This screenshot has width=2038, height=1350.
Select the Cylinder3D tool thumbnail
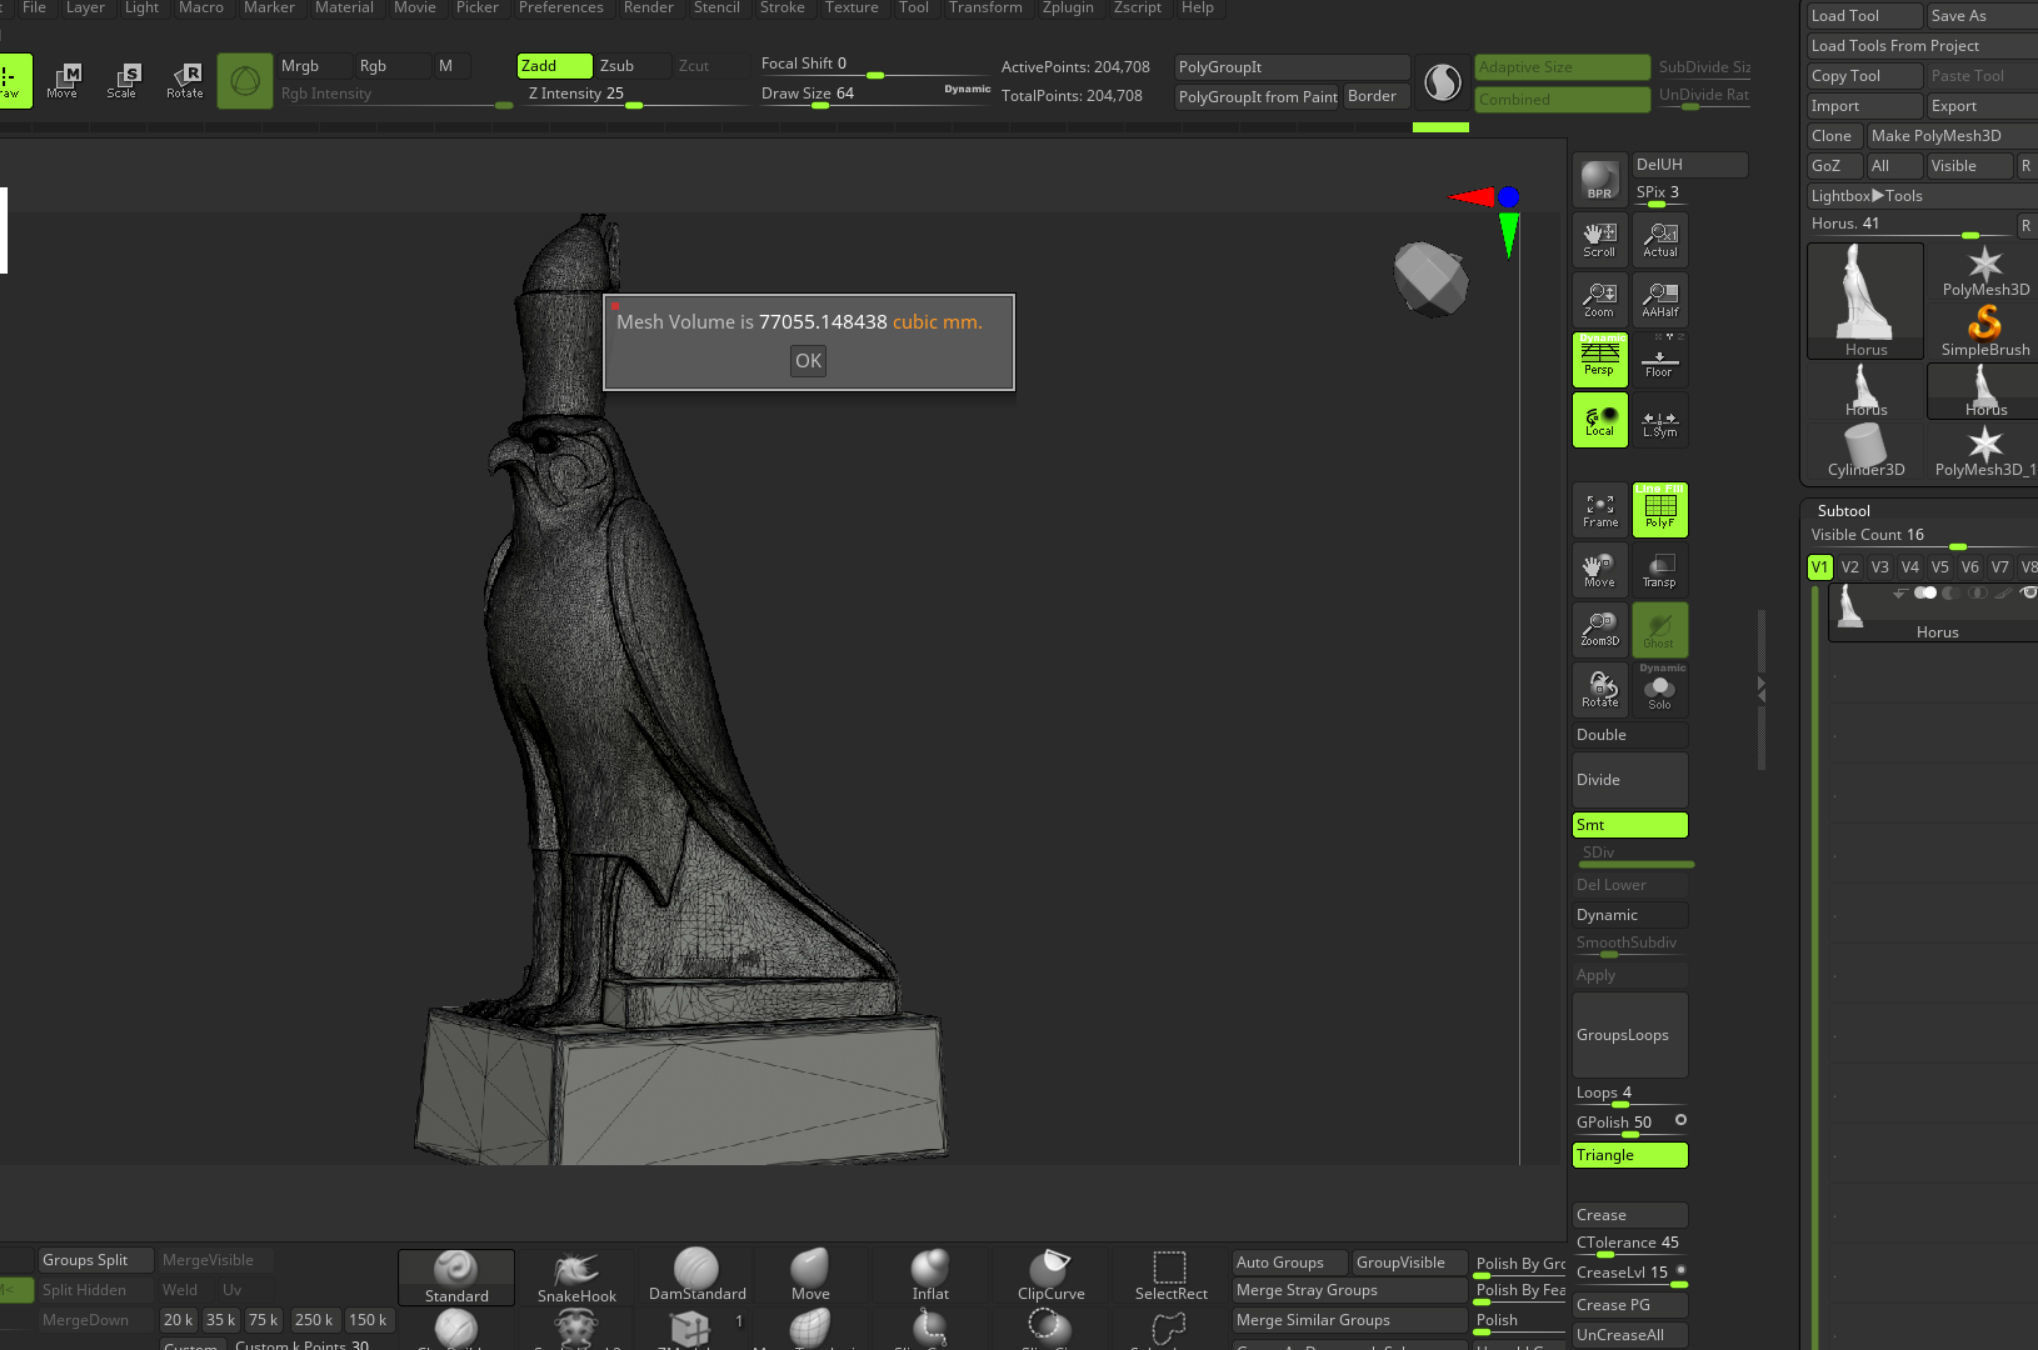pyautogui.click(x=1865, y=450)
